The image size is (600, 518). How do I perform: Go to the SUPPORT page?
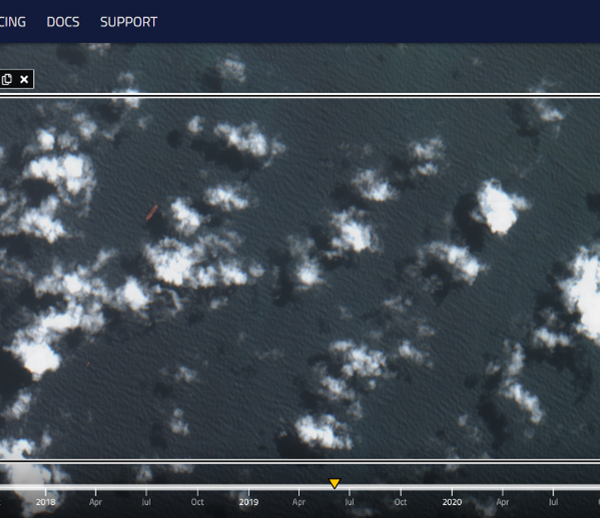tap(128, 22)
